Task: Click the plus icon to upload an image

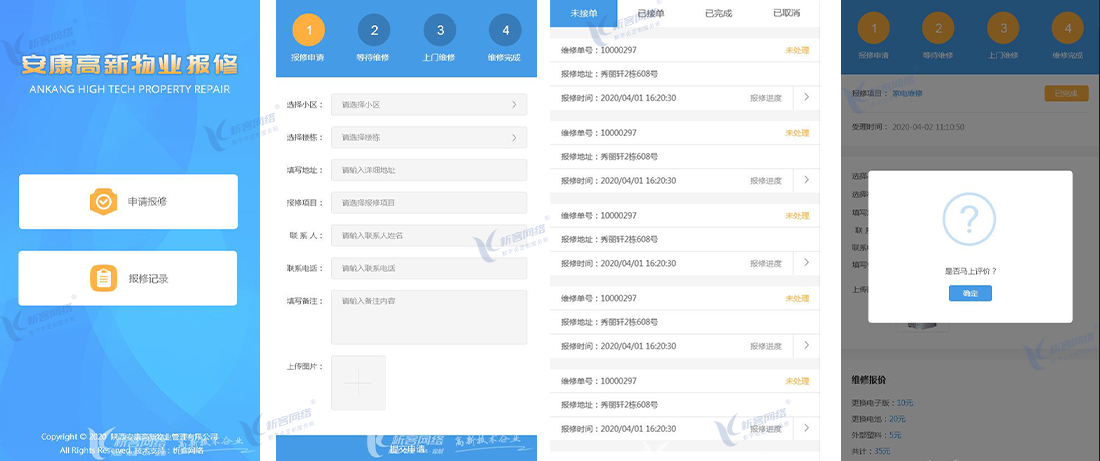Action: pos(358,383)
